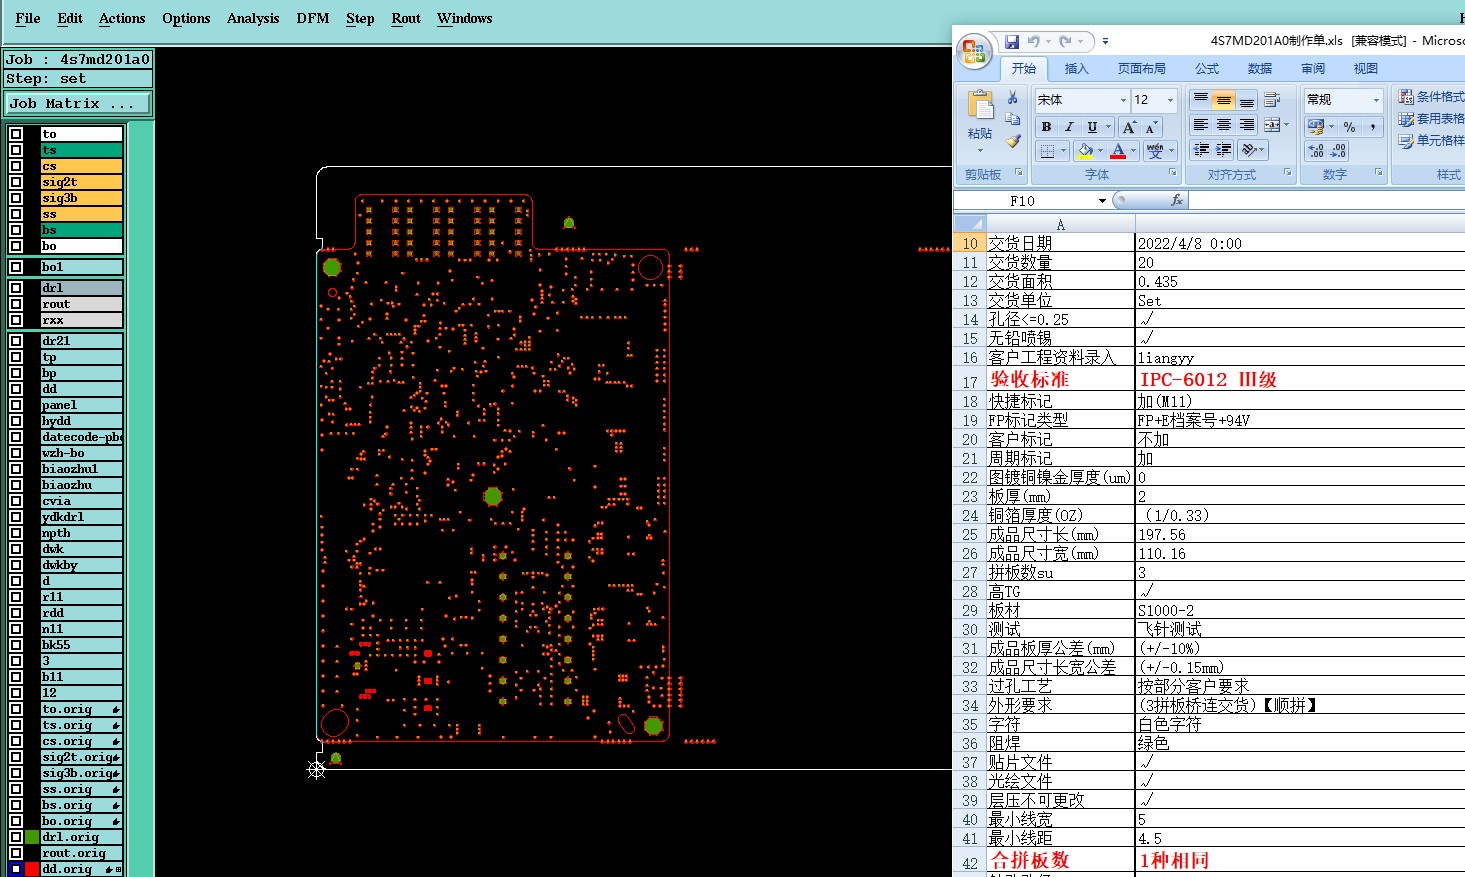
Task: Click the bottom vertical align icon
Action: (1247, 99)
